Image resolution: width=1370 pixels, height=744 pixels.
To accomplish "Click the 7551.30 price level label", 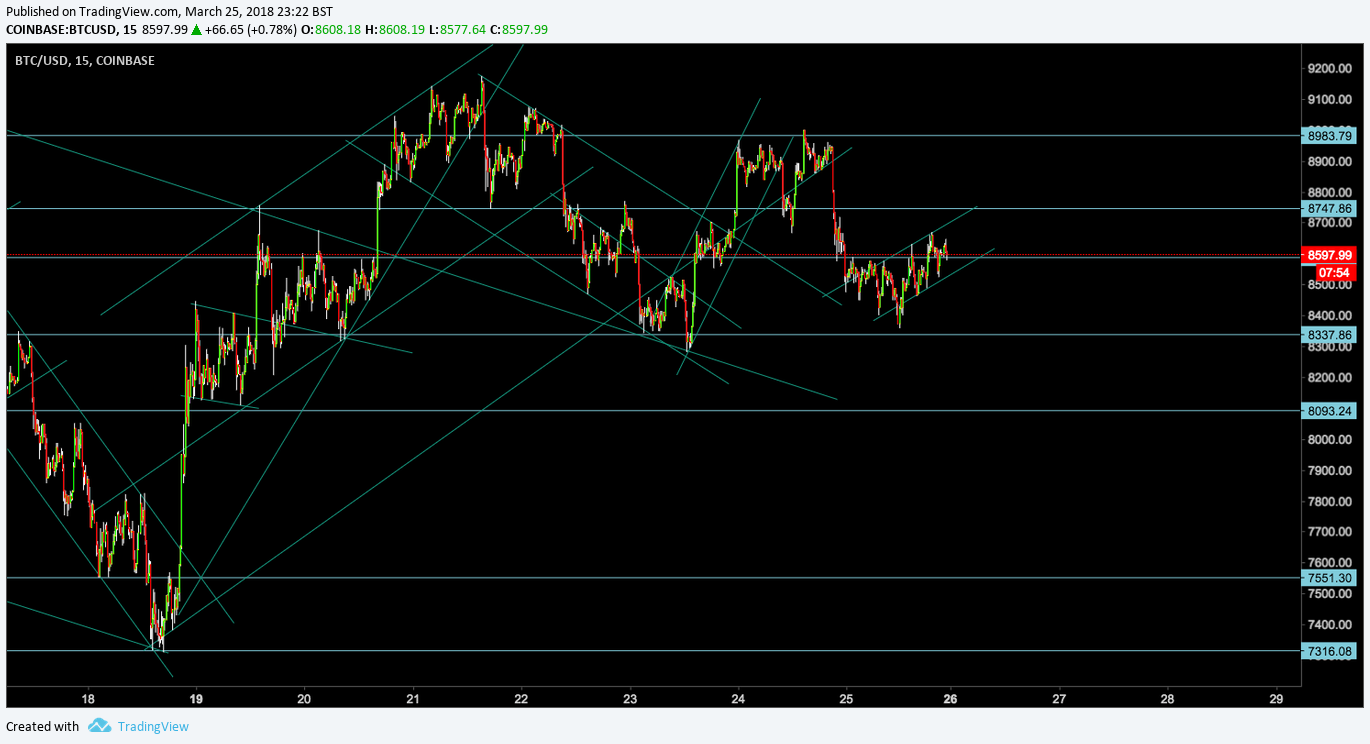I will point(1329,578).
